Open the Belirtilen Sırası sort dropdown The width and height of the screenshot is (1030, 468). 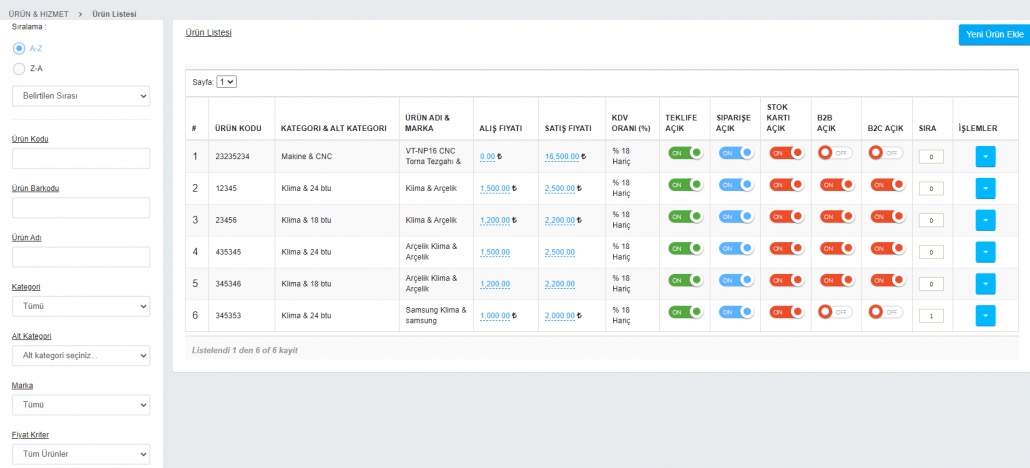[x=81, y=96]
